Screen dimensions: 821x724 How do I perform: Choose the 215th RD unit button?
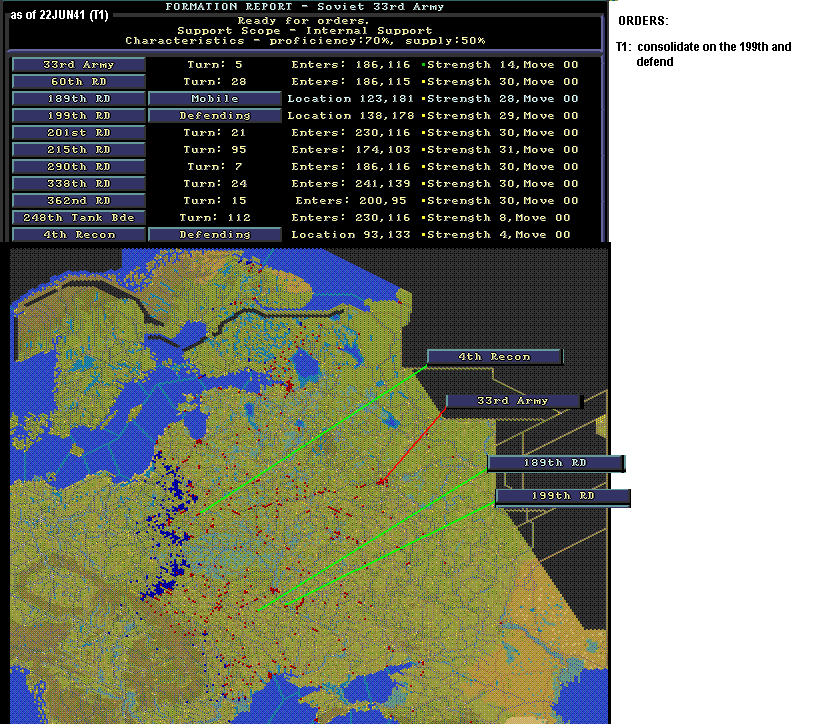(x=79, y=150)
